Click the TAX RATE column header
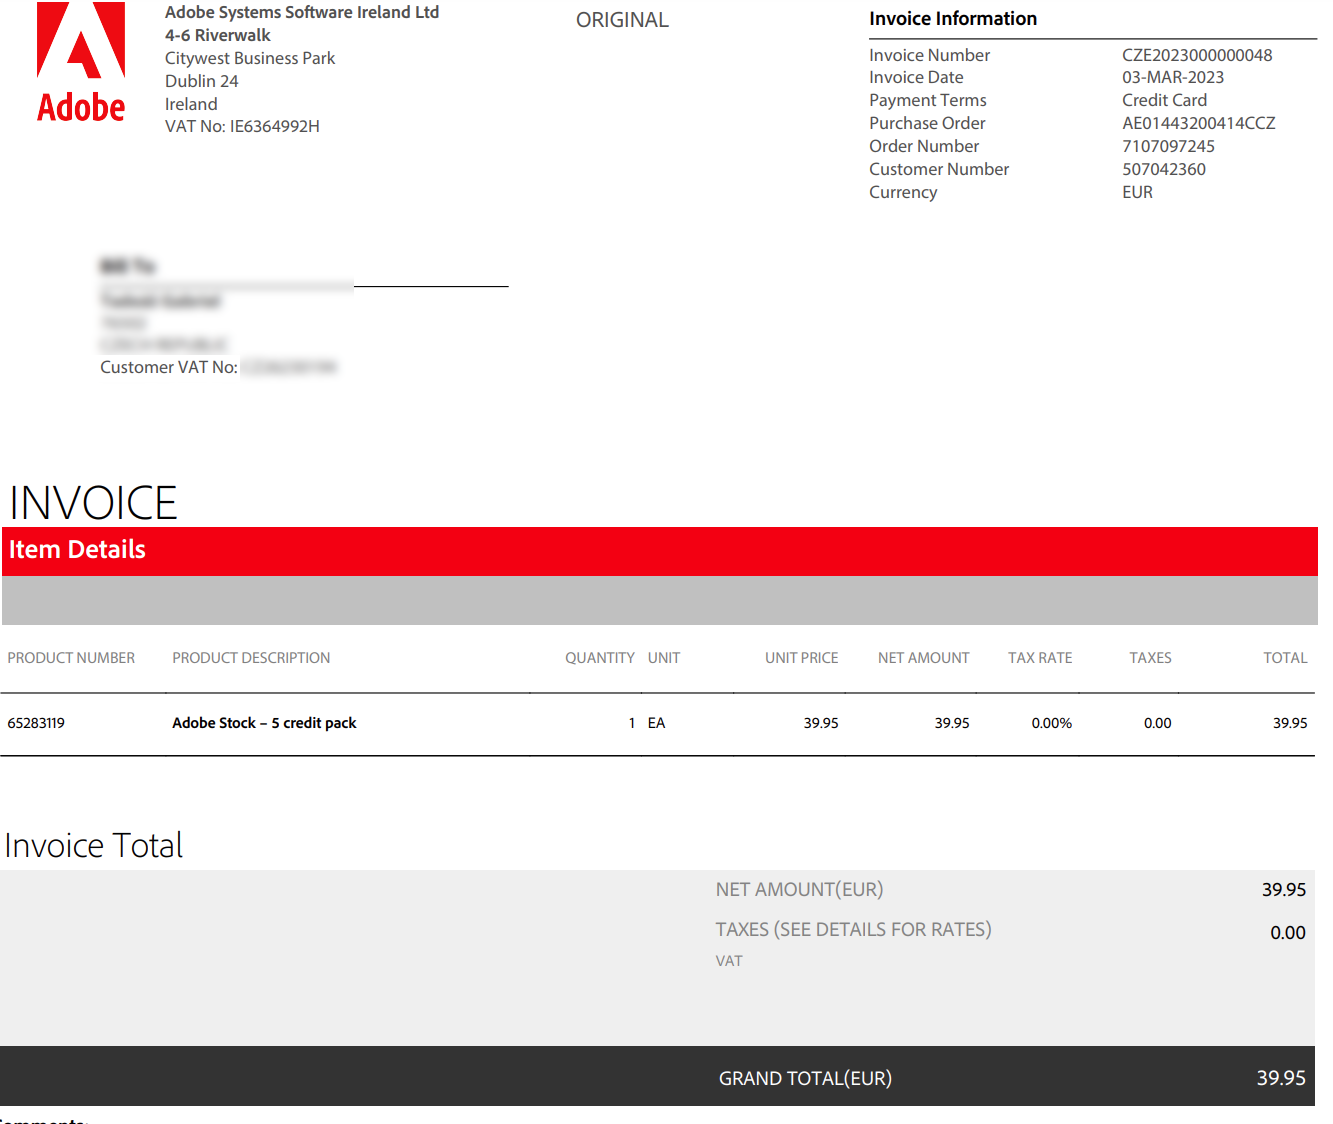Image resolution: width=1333 pixels, height=1124 pixels. pos(1040,658)
